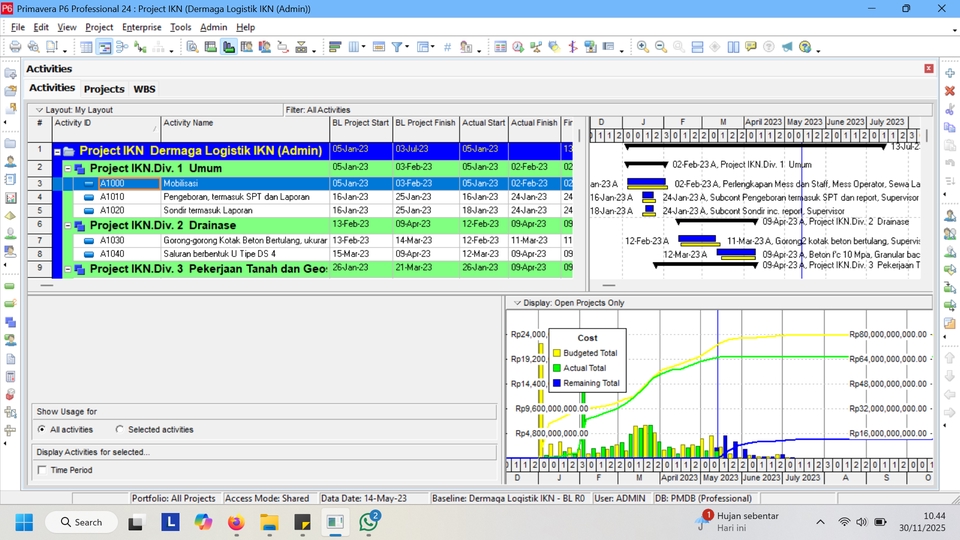Click the Renumber hash icon
Viewport: 960px width, 540px height.
pos(448,47)
